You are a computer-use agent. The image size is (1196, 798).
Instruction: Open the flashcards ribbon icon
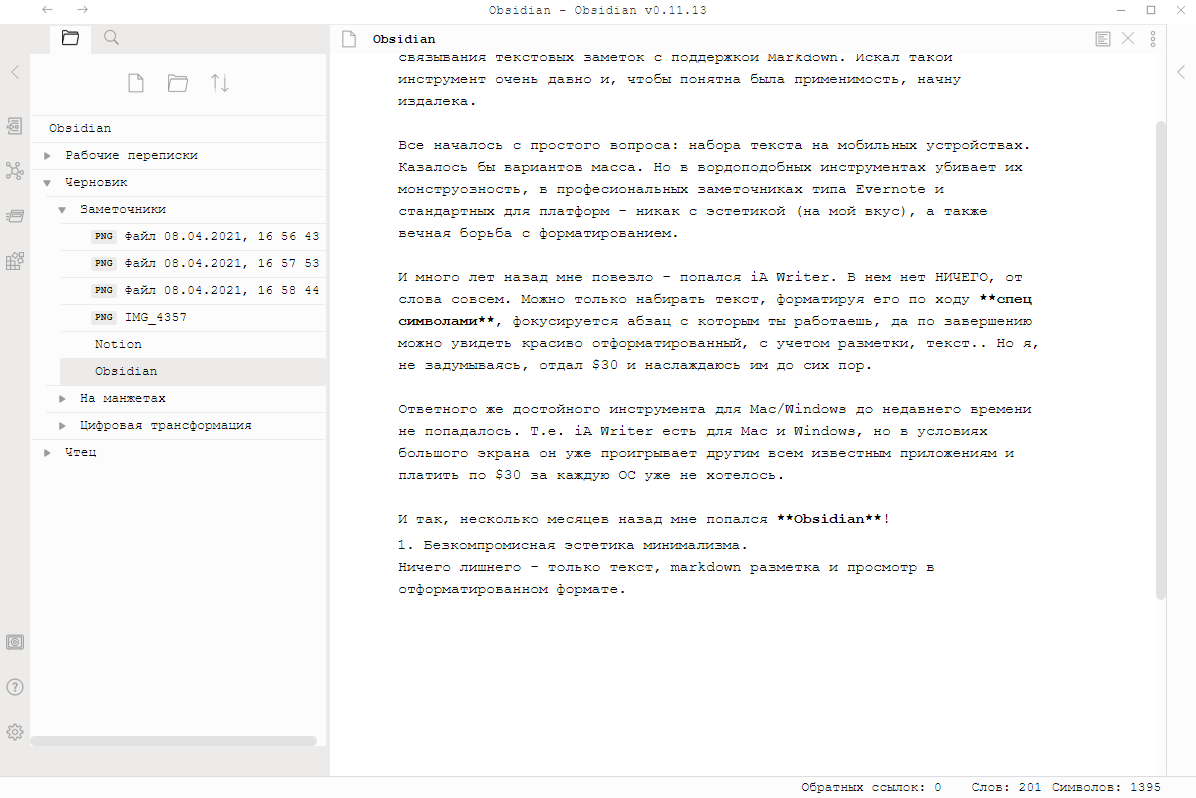click(14, 216)
